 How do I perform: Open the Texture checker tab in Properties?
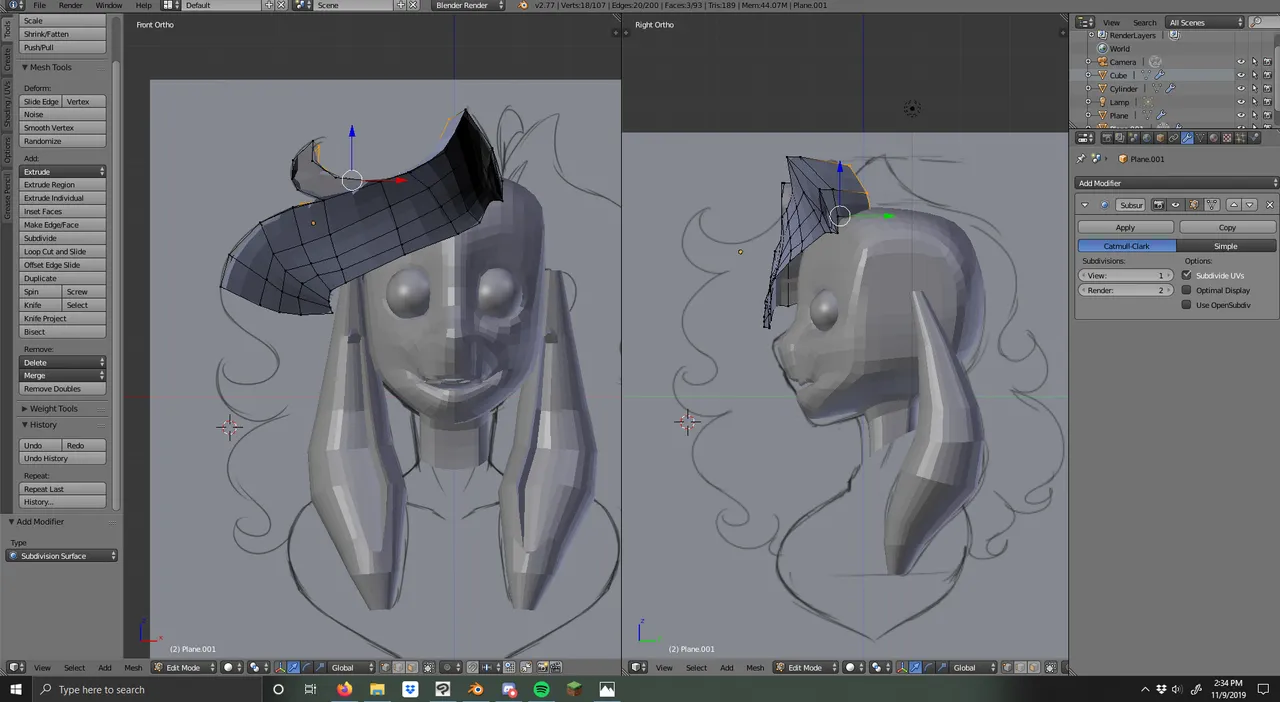1227,138
